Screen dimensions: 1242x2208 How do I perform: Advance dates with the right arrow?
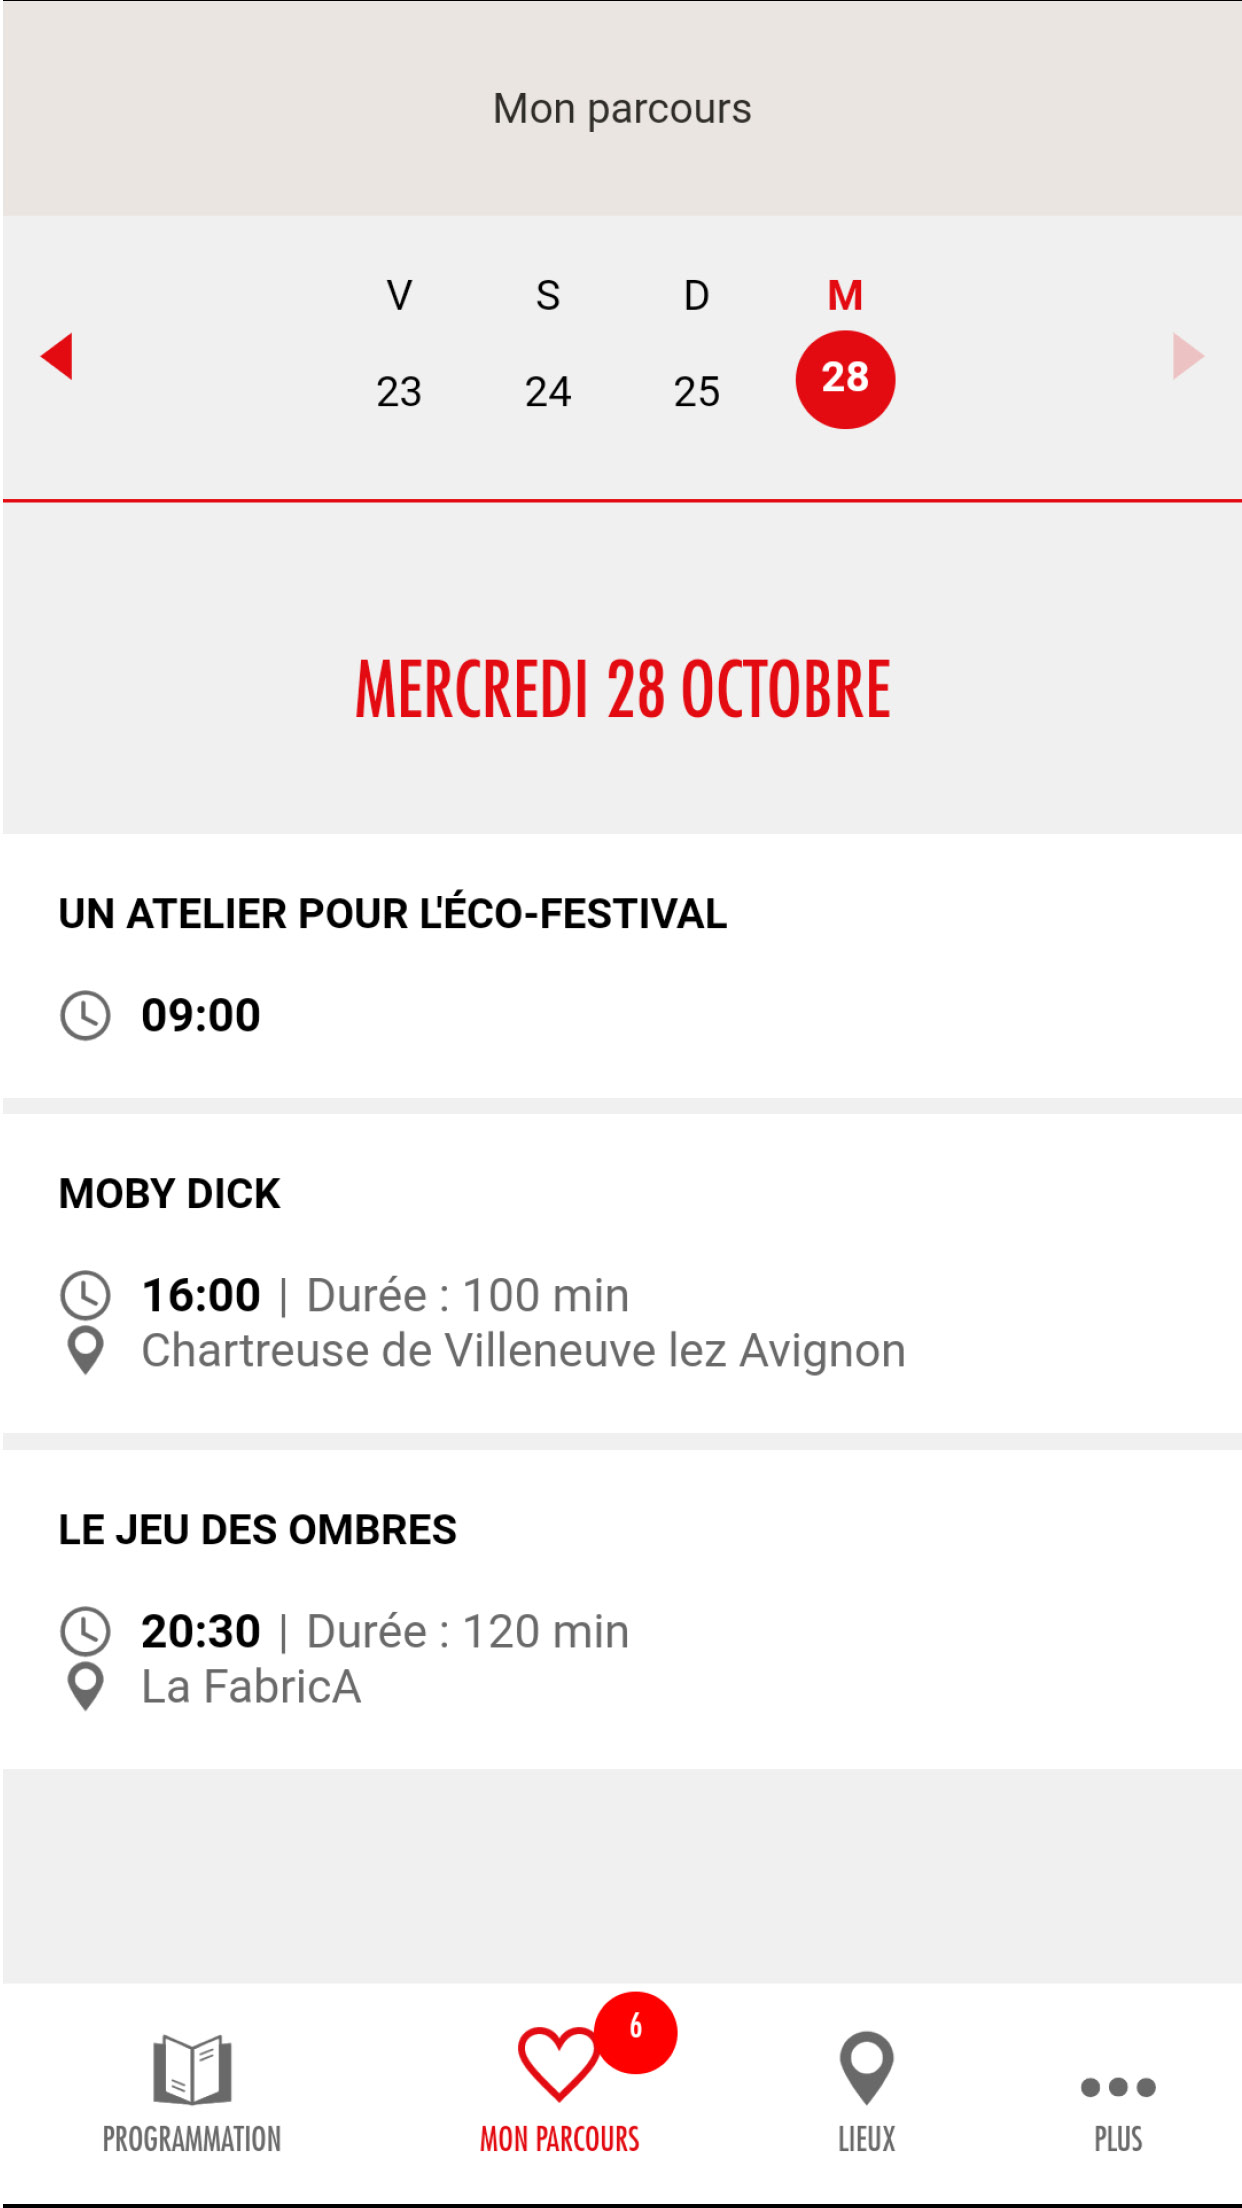[x=1186, y=356]
